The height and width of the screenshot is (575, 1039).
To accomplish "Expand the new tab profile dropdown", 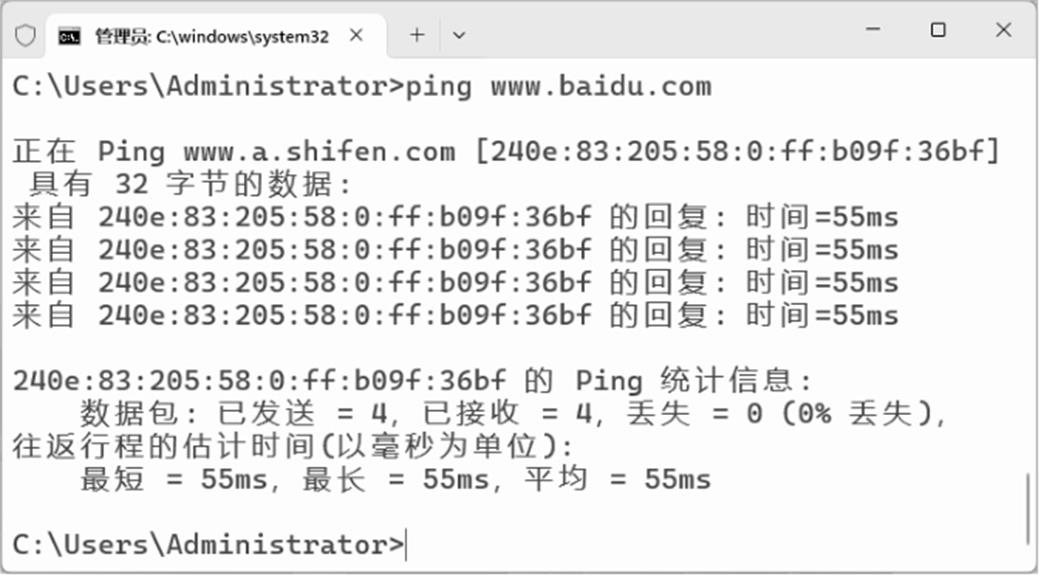I will click(x=459, y=35).
